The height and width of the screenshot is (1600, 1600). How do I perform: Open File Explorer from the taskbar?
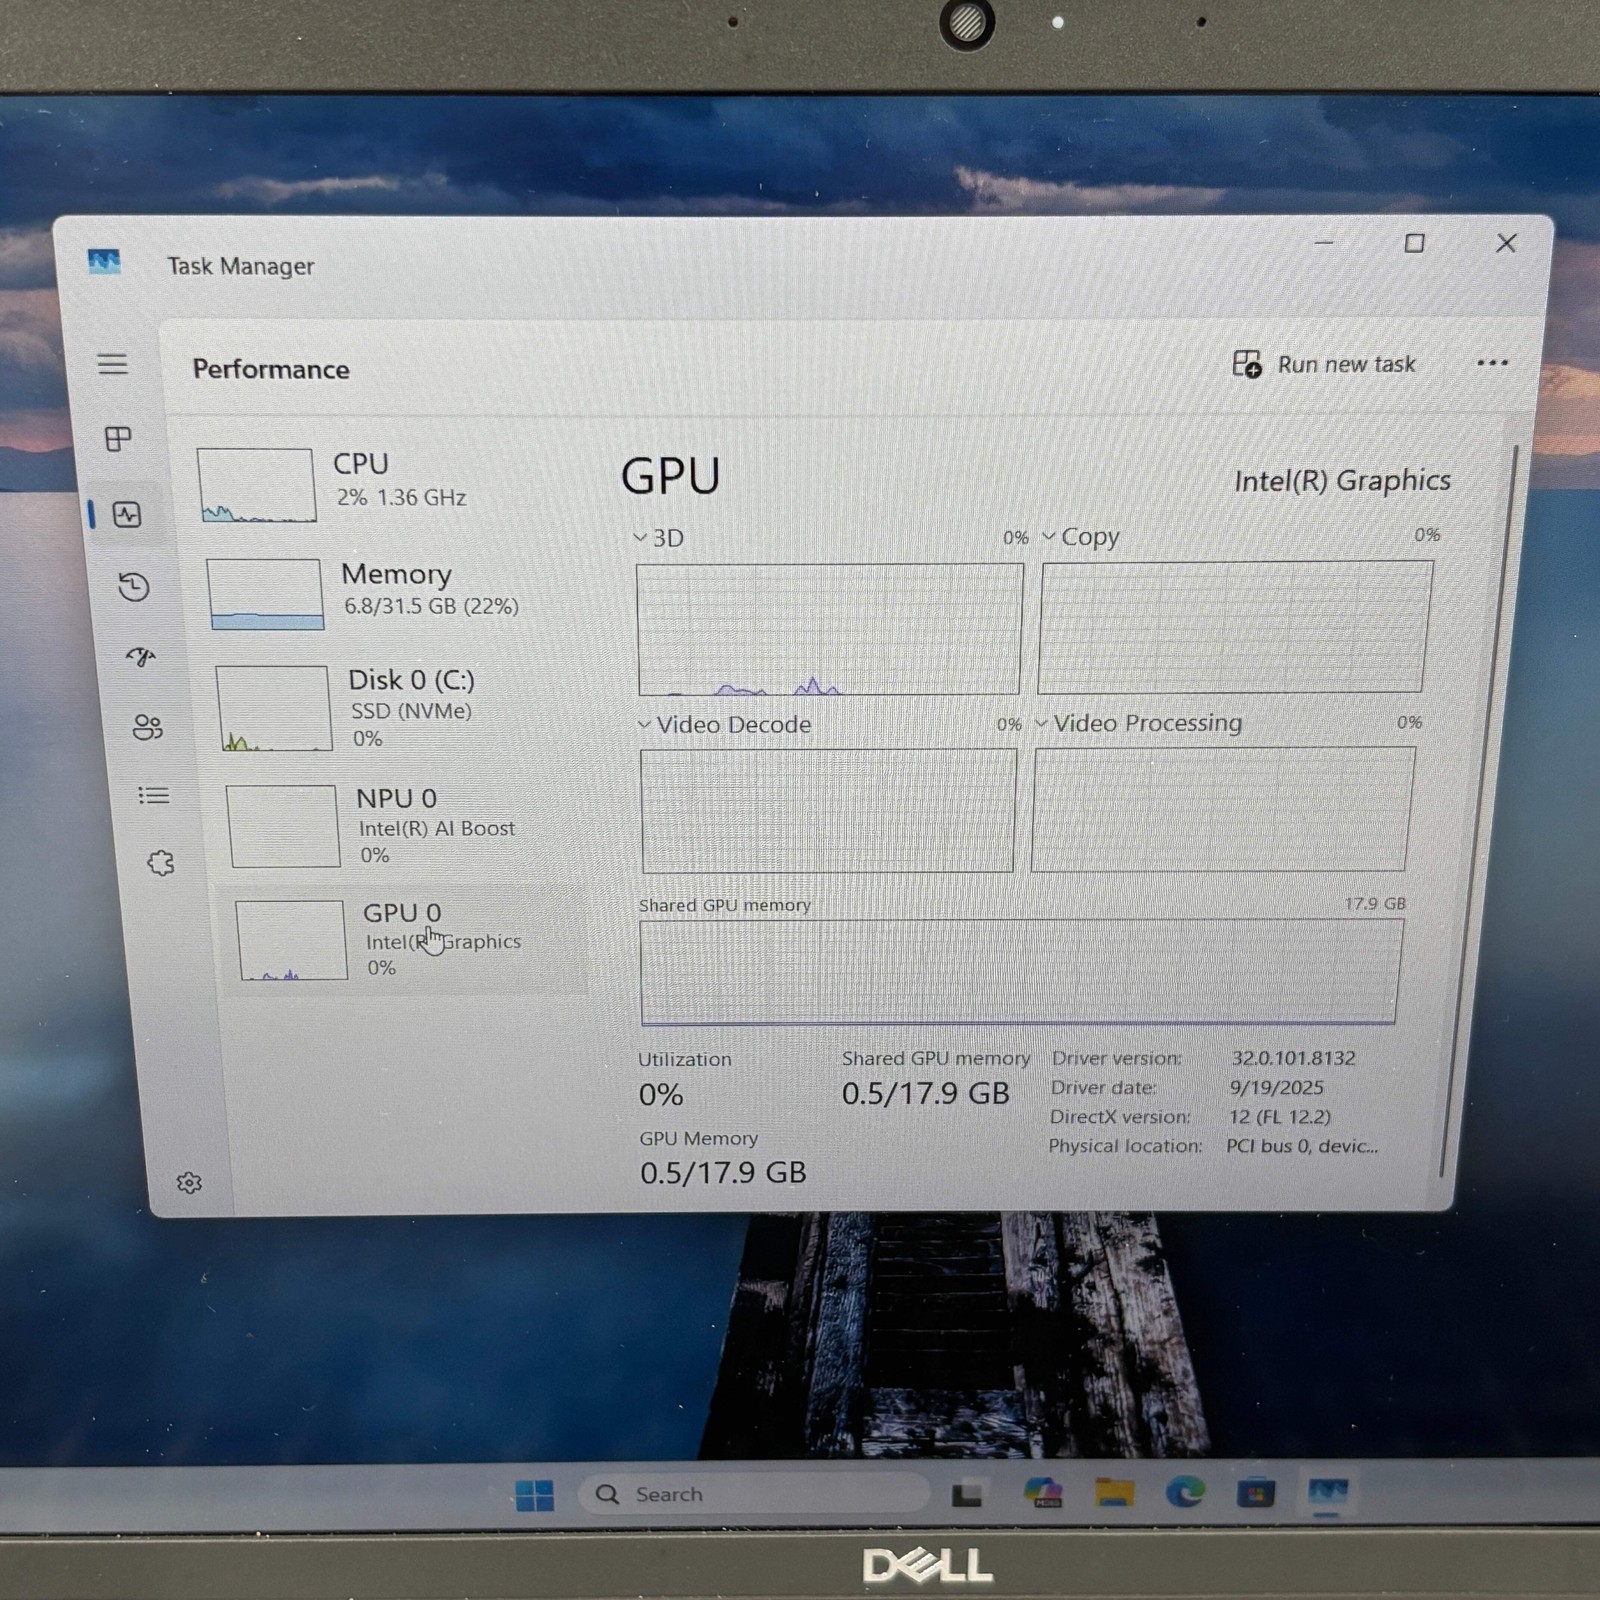(x=1114, y=1493)
